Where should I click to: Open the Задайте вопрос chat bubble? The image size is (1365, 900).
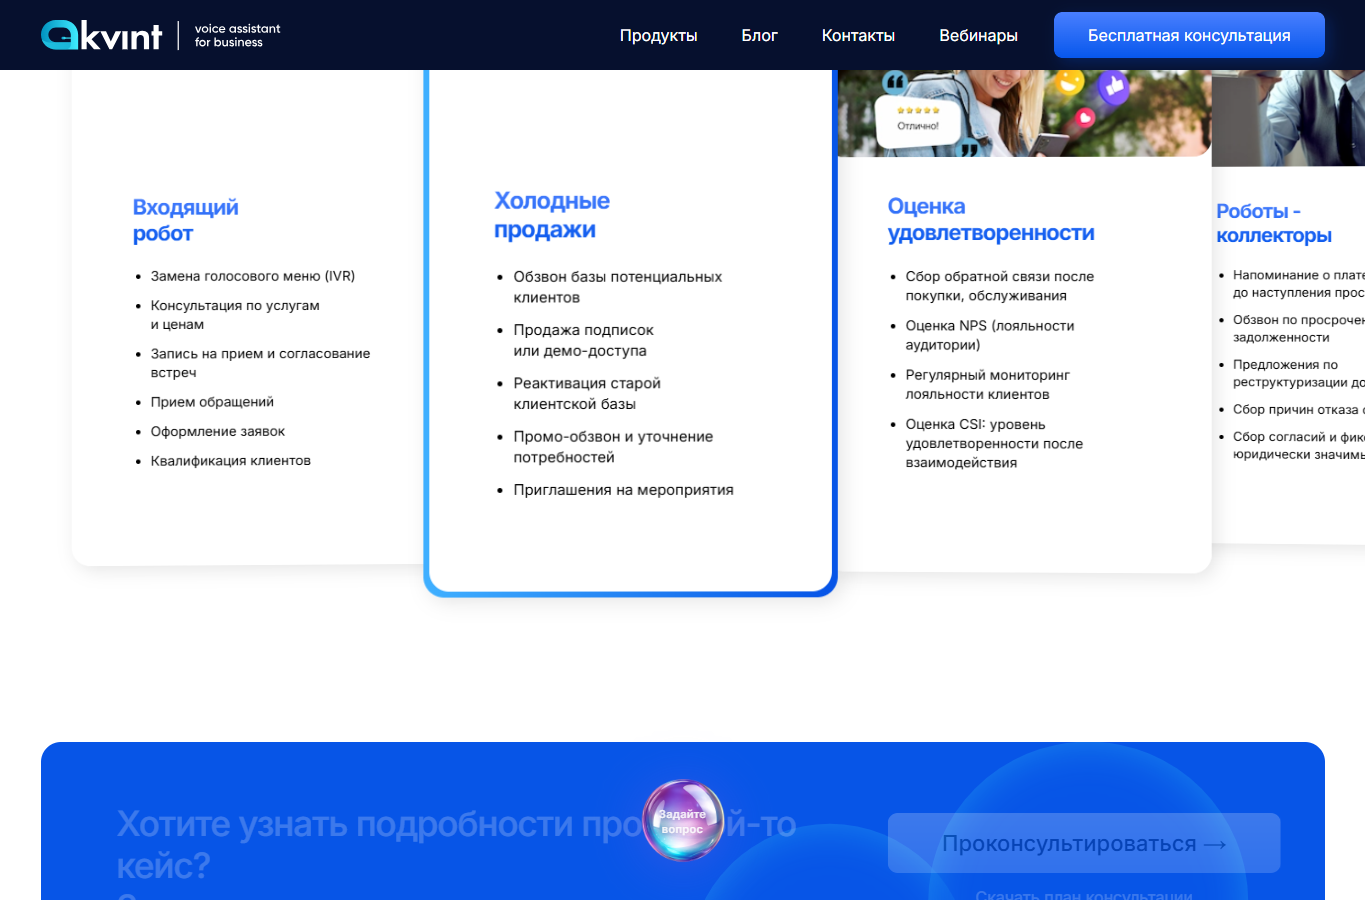click(683, 821)
